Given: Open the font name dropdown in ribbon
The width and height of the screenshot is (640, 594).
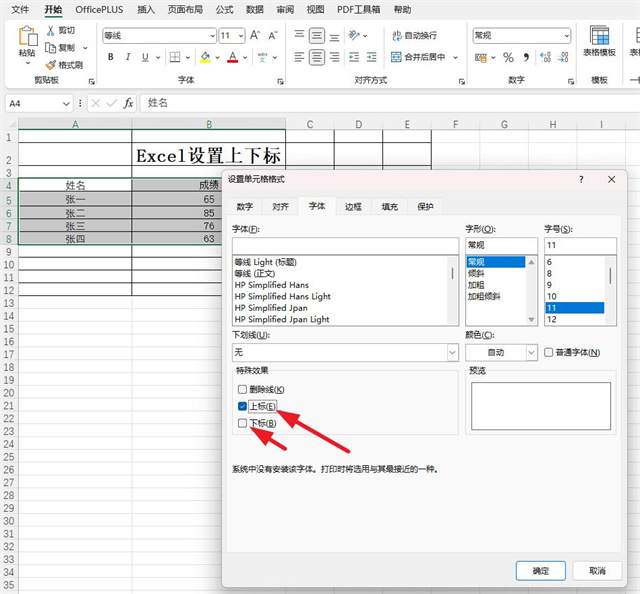Looking at the screenshot, I should 212,36.
